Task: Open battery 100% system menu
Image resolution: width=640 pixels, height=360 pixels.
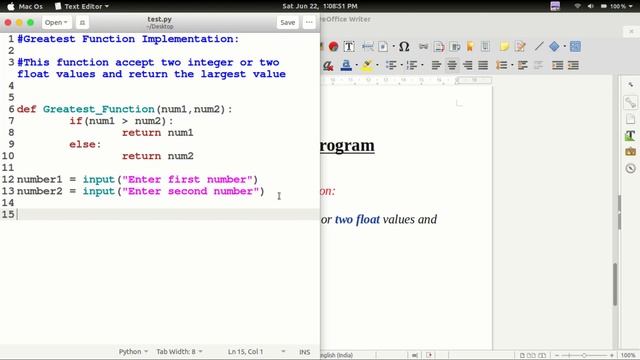Action: coord(616,6)
